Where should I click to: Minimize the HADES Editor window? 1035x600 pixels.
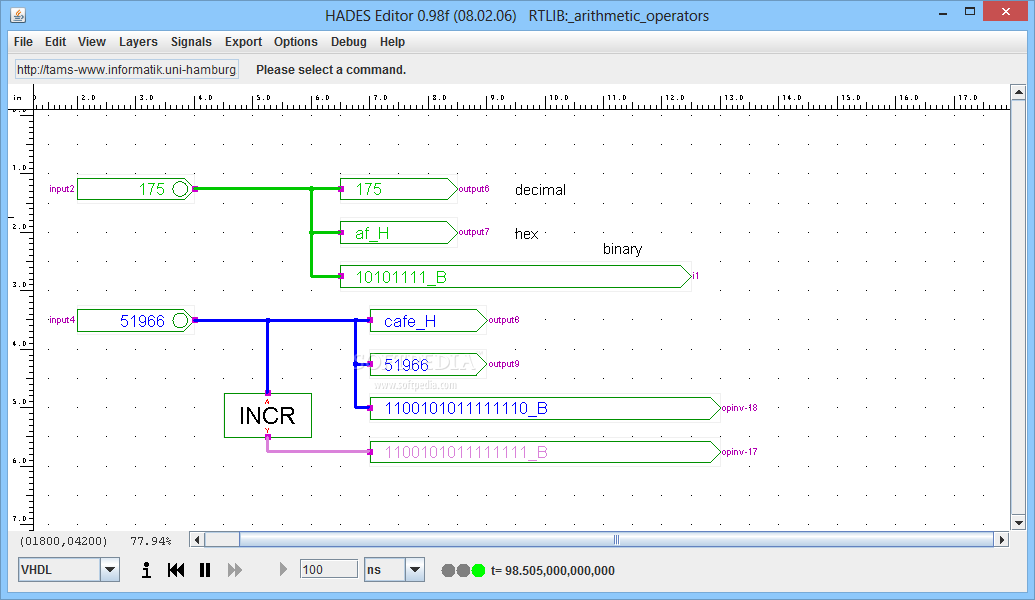pyautogui.click(x=943, y=13)
